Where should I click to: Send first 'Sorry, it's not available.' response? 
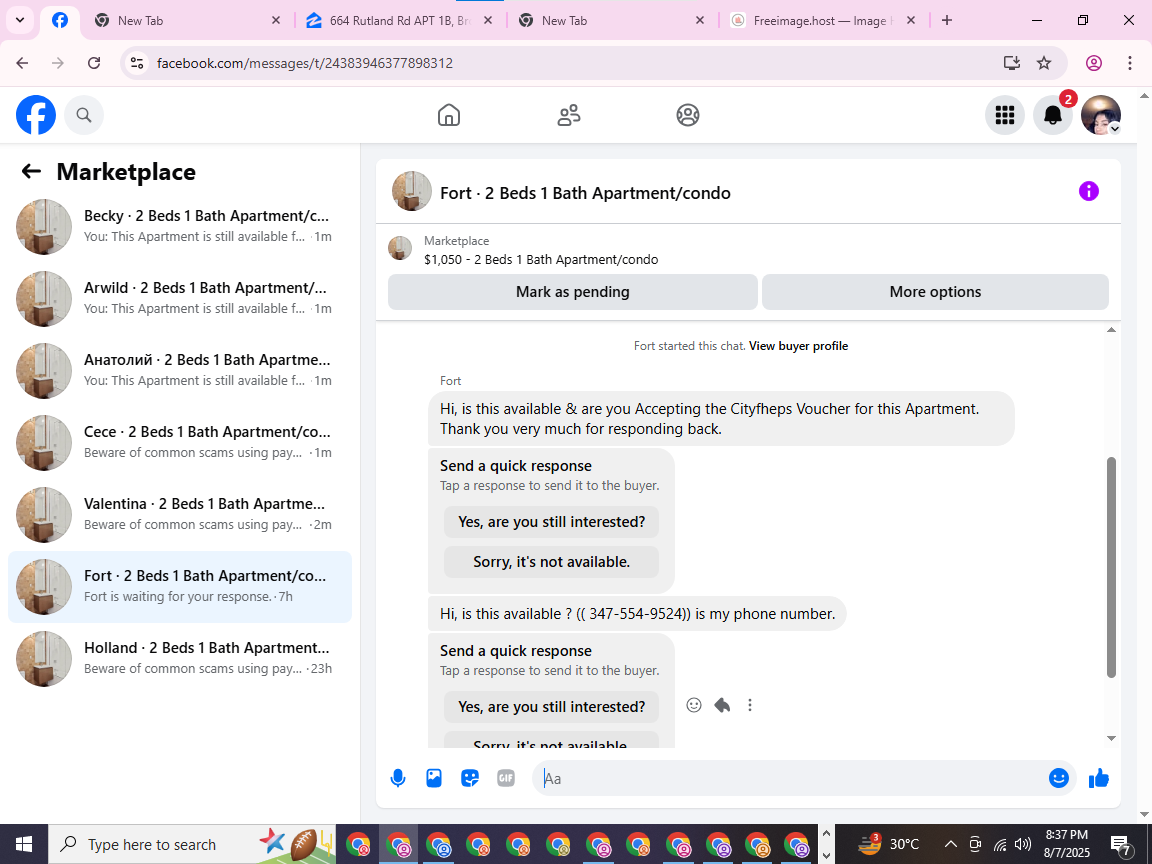(551, 562)
